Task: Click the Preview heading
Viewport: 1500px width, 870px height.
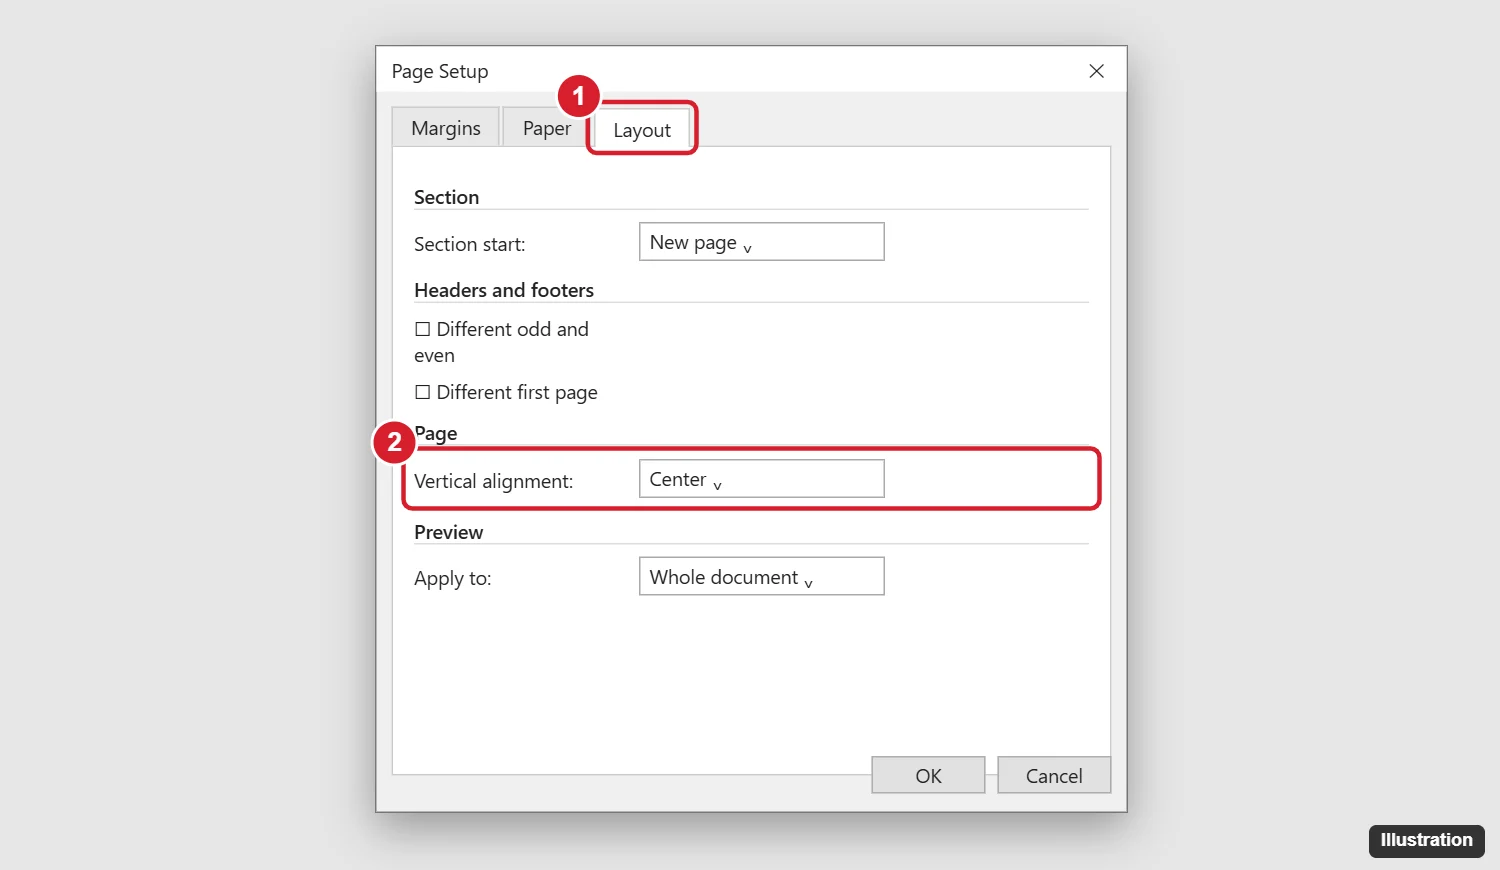Action: tap(448, 532)
